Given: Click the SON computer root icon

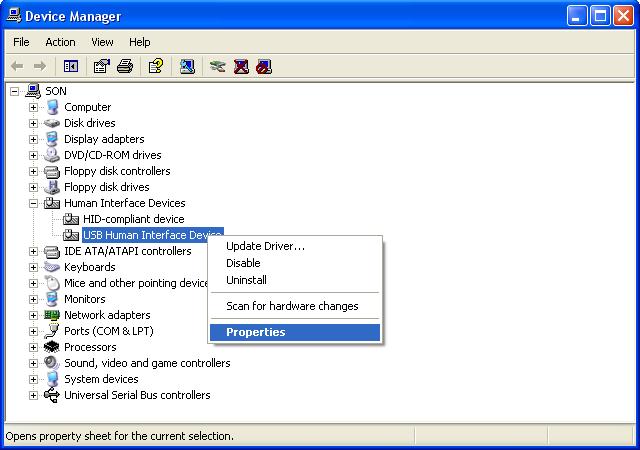Looking at the screenshot, I should pos(33,91).
